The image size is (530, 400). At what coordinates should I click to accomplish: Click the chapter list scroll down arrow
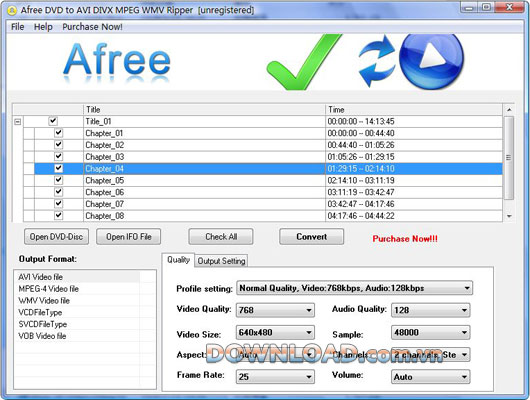[509, 216]
